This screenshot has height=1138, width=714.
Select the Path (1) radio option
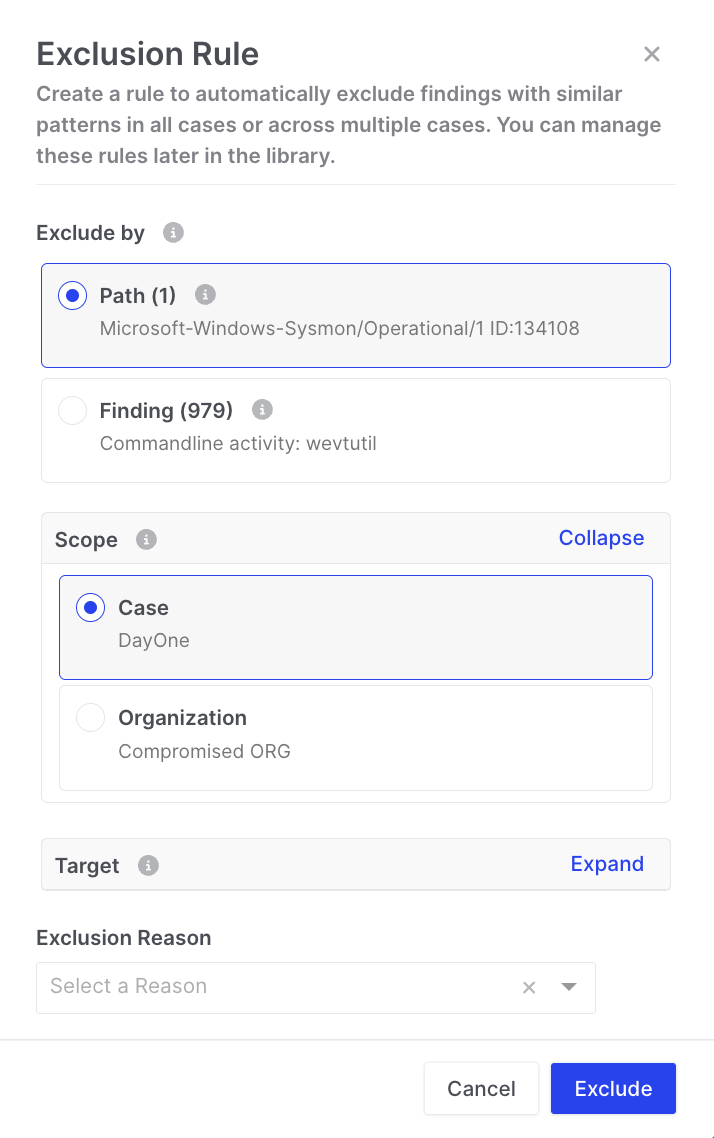point(72,296)
